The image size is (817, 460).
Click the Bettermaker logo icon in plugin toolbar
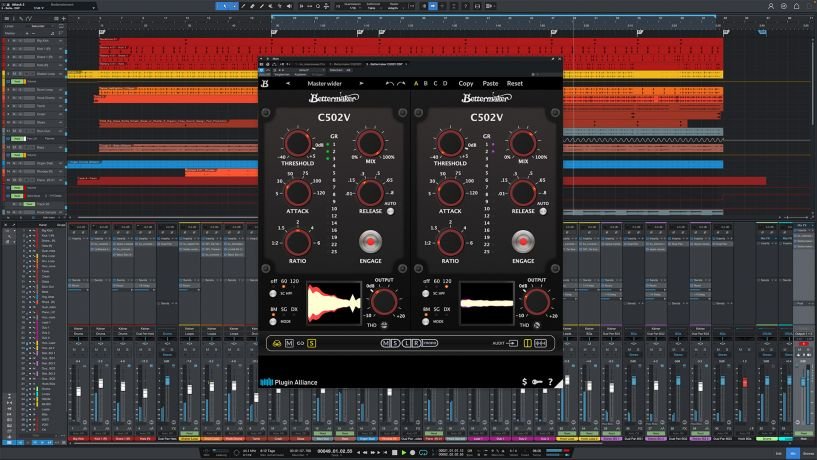266,84
